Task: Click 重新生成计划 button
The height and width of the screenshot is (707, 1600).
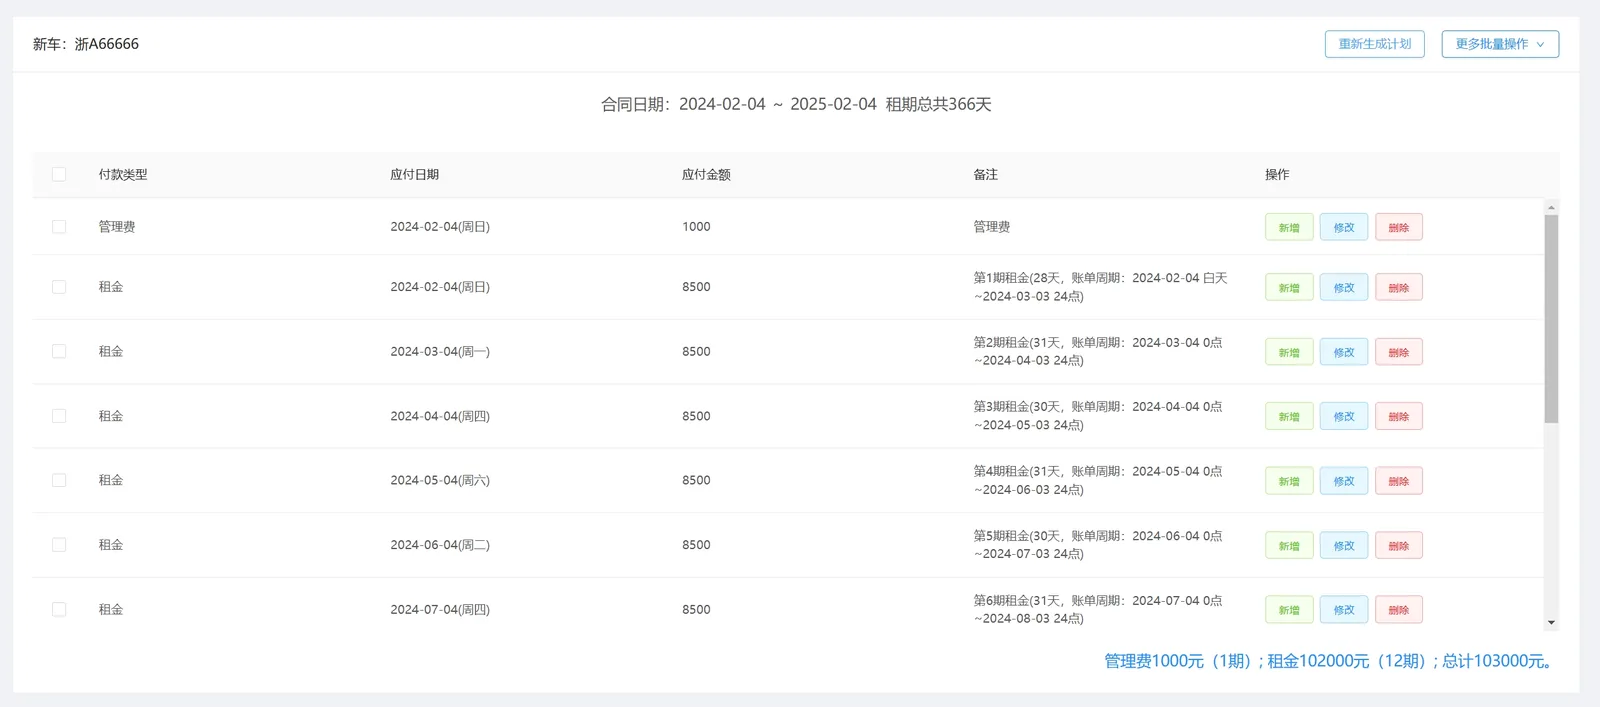Action: pos(1374,44)
